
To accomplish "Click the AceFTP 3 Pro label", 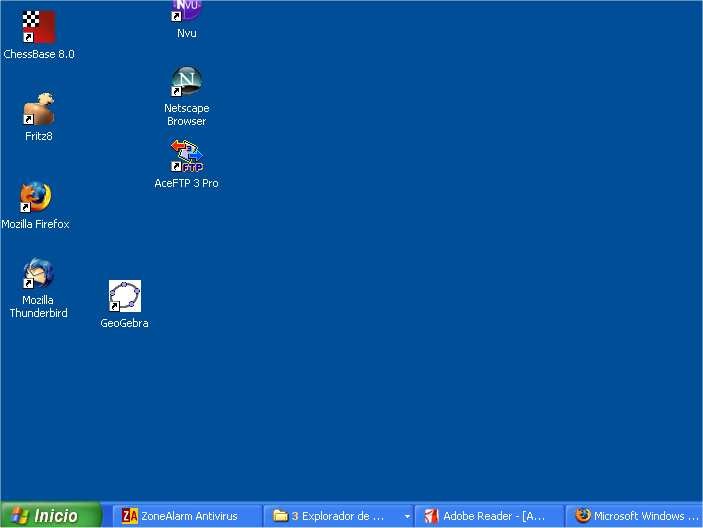I will 186,183.
